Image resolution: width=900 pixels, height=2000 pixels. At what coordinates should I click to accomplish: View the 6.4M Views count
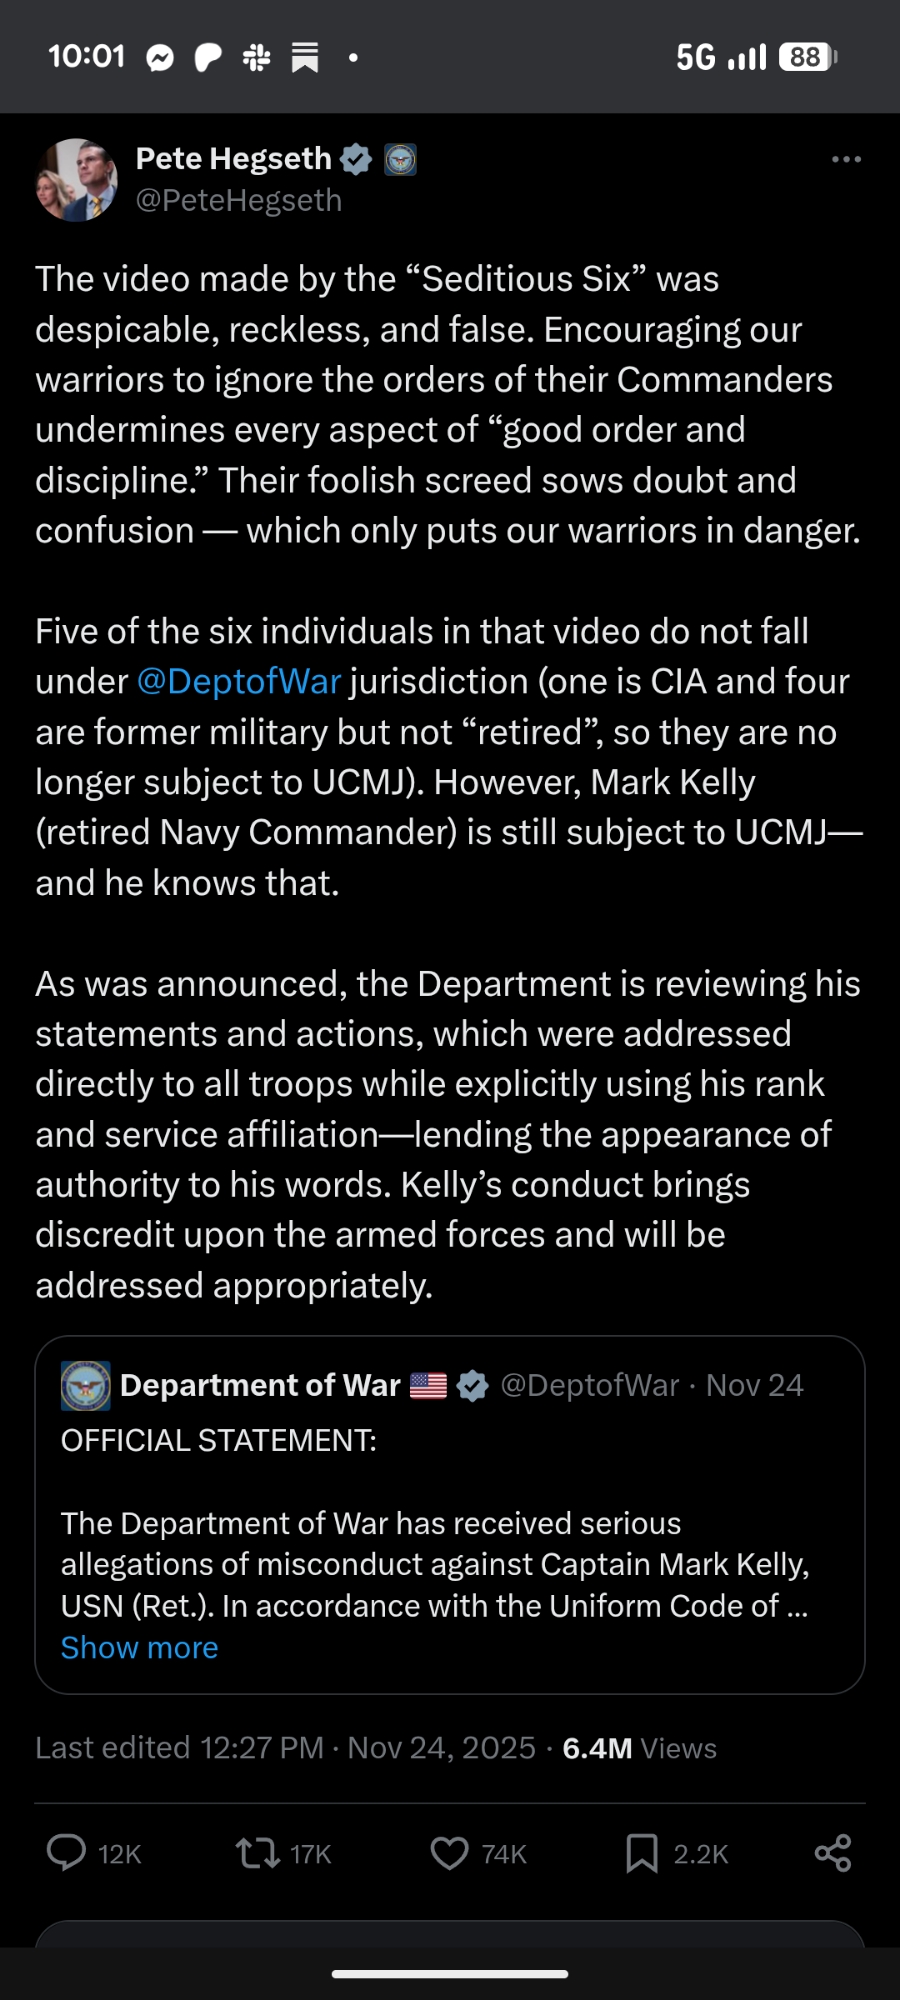[639, 1748]
